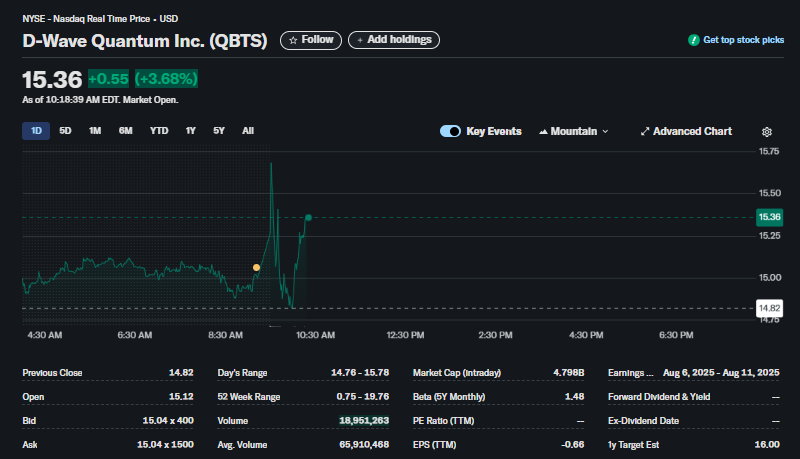Select the 1D time range tab
Image resolution: width=800 pixels, height=459 pixels.
pos(36,131)
